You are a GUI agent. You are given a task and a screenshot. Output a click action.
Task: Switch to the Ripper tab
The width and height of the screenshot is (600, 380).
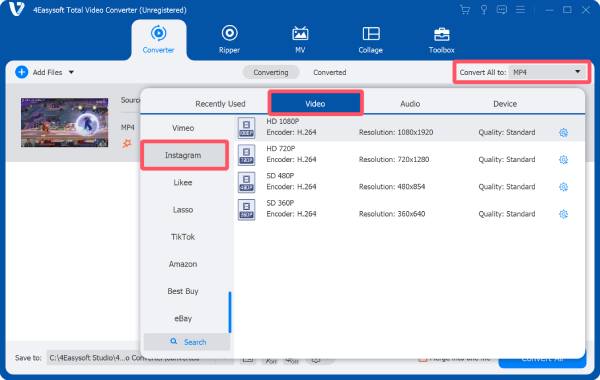coord(229,40)
